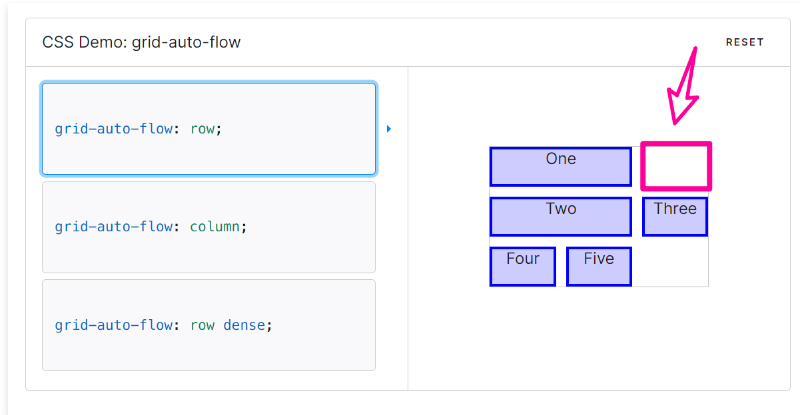Click the 'grid-auto-flow' property in the column option
This screenshot has width=800, height=415.
(x=114, y=226)
